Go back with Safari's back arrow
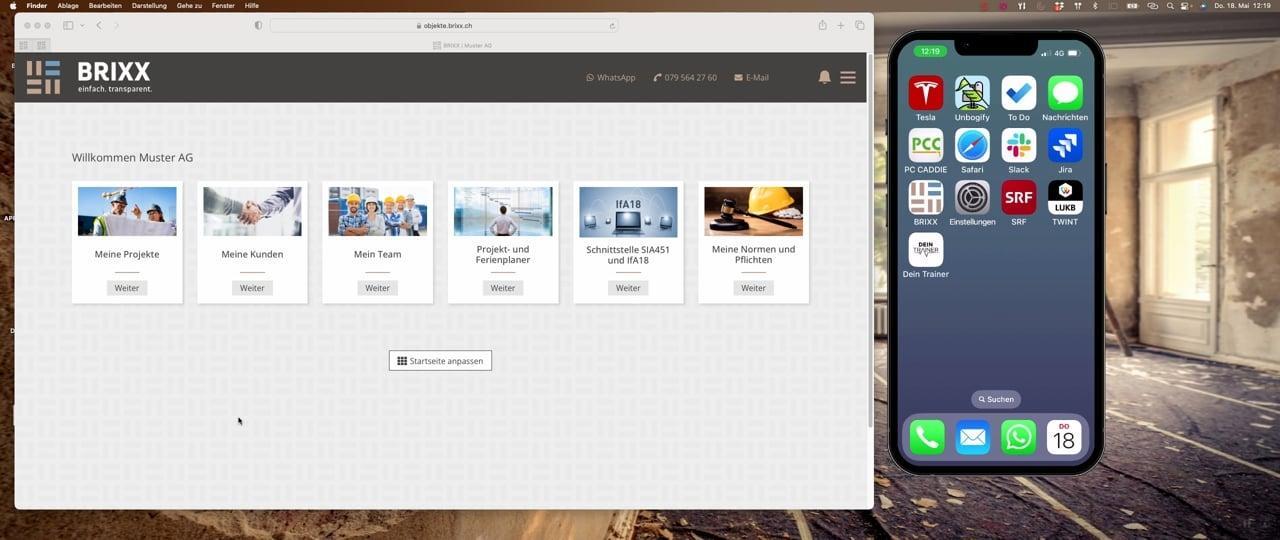The image size is (1280, 540). coord(98,25)
